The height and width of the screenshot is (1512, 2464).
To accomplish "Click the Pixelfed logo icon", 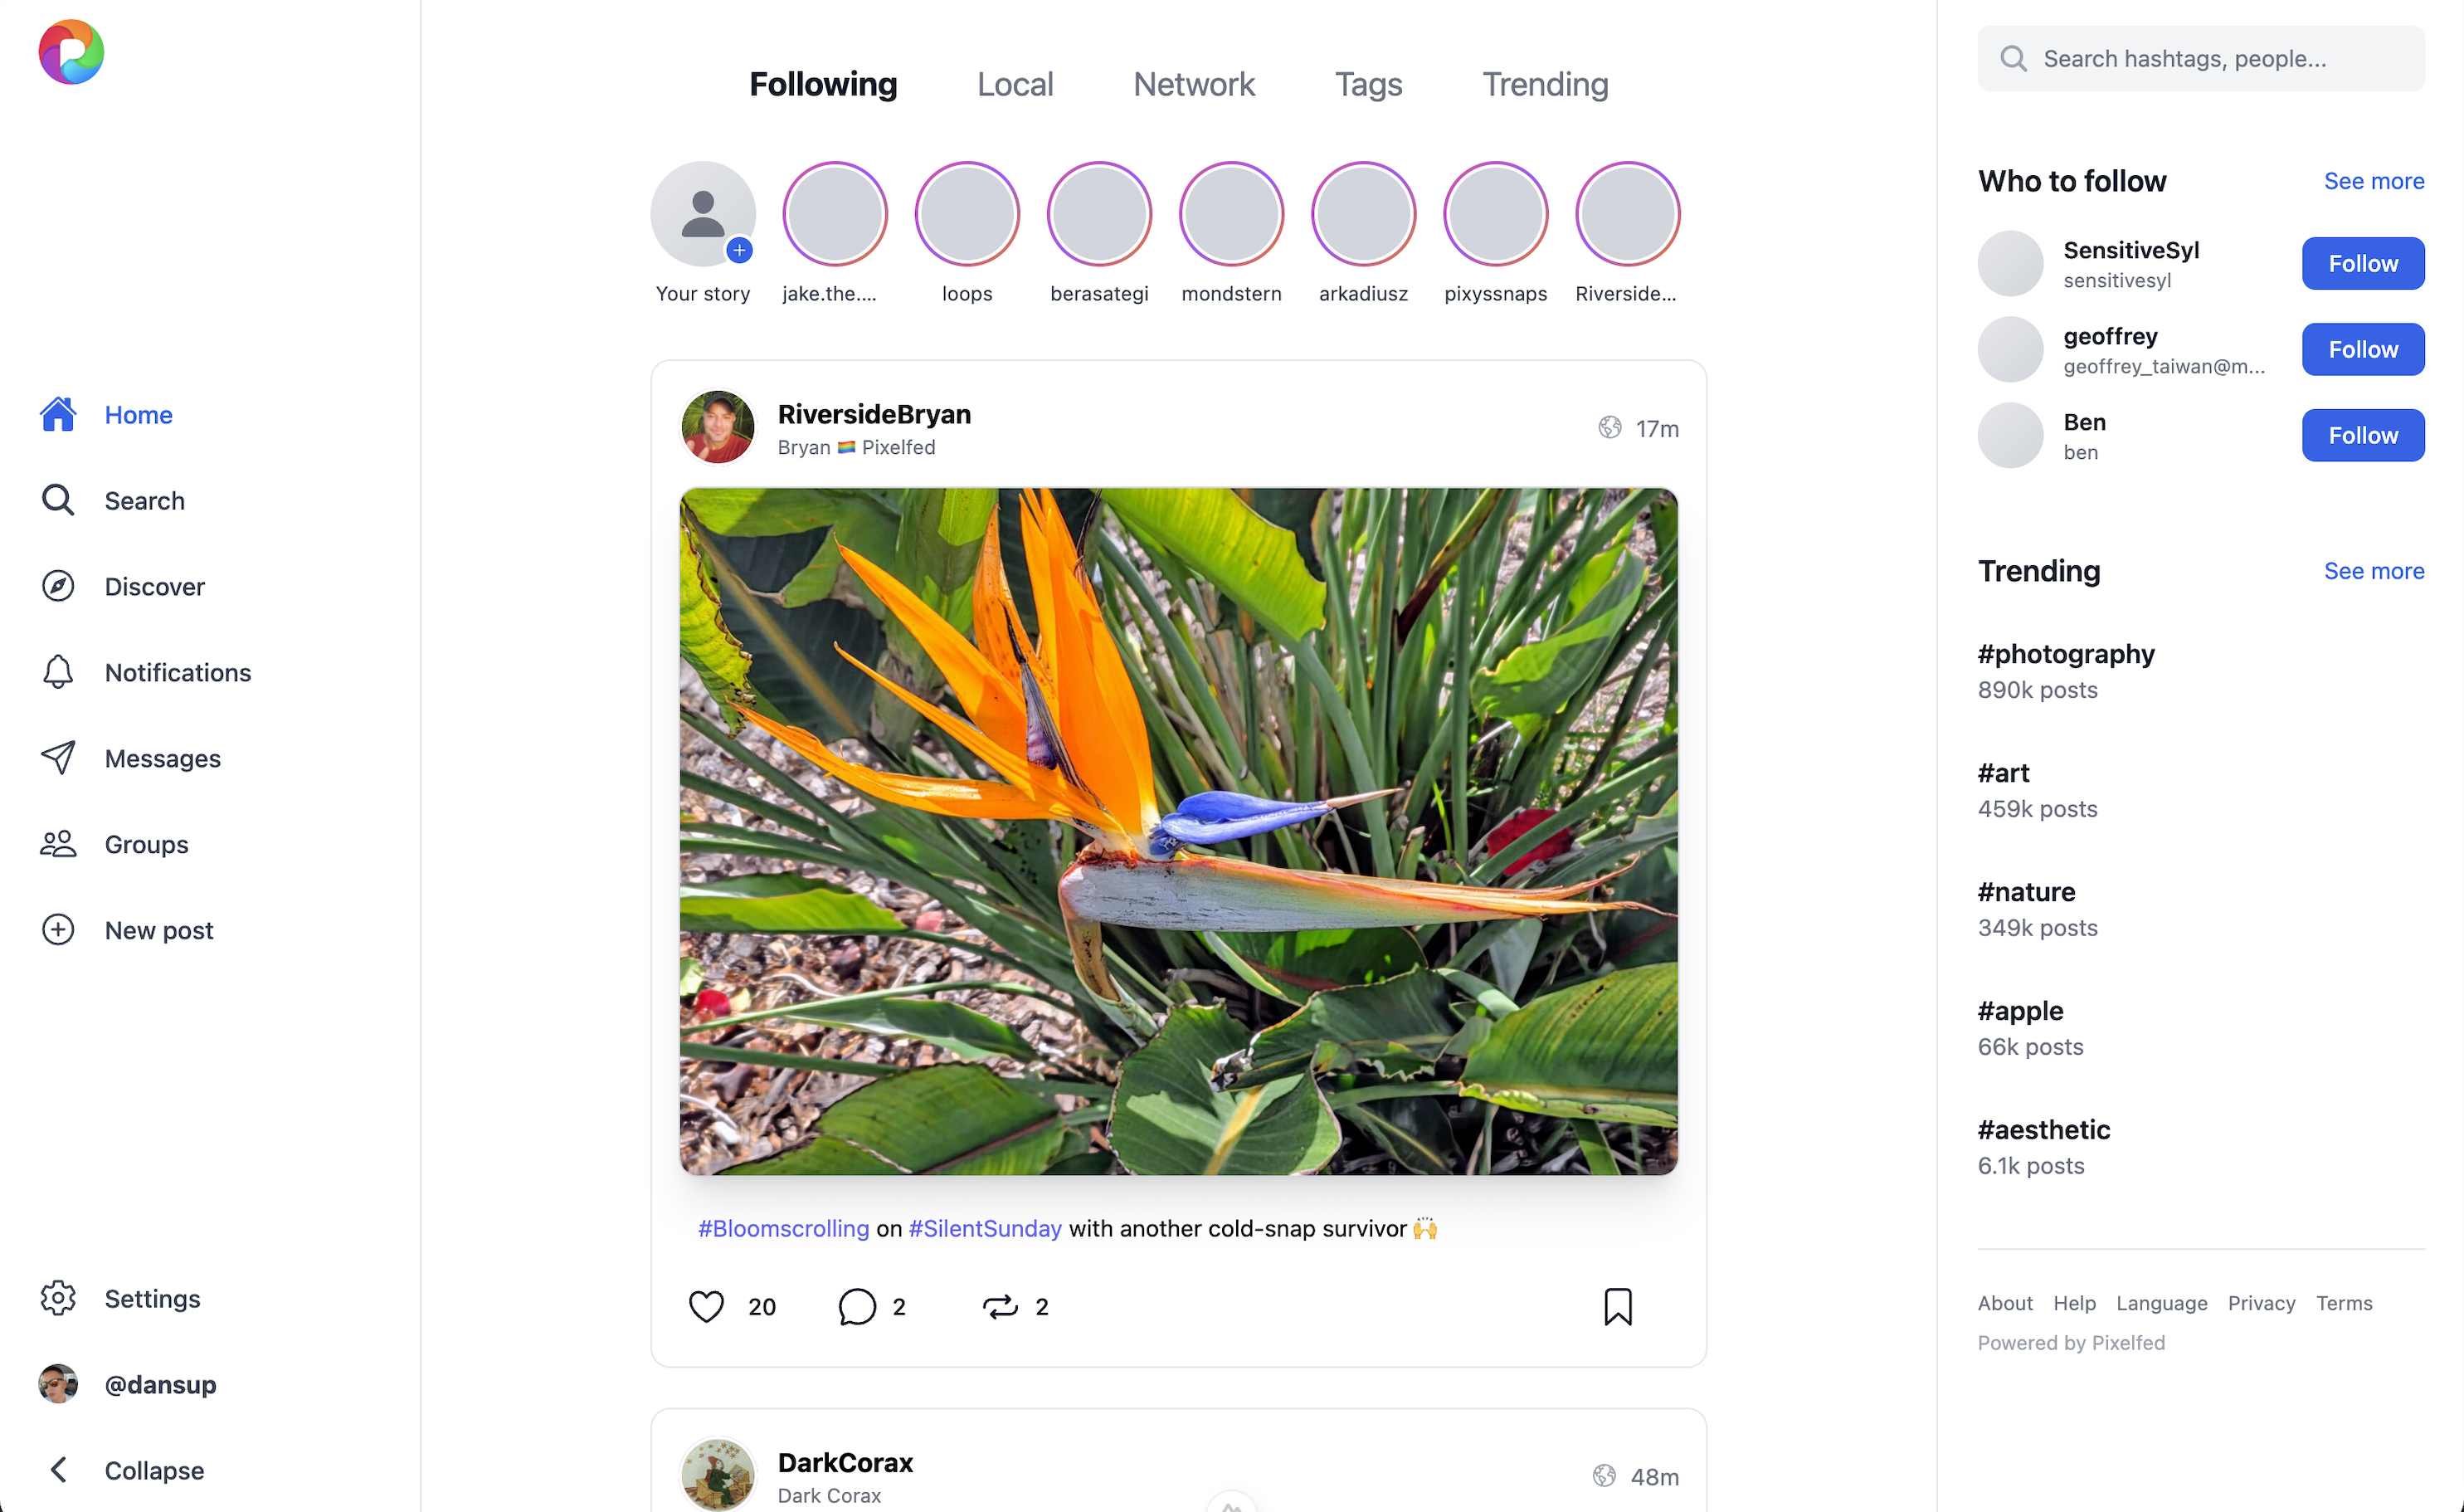I will pyautogui.click(x=71, y=52).
